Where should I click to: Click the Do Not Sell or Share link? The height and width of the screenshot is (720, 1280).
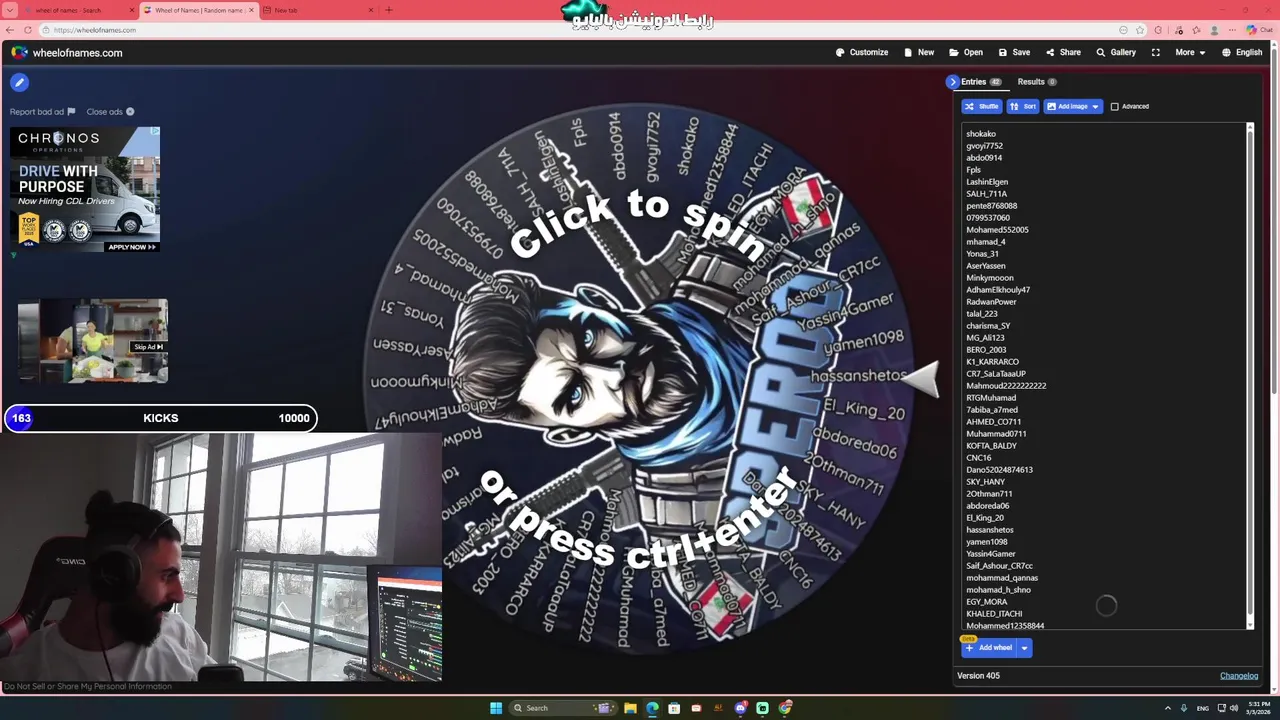(x=88, y=686)
